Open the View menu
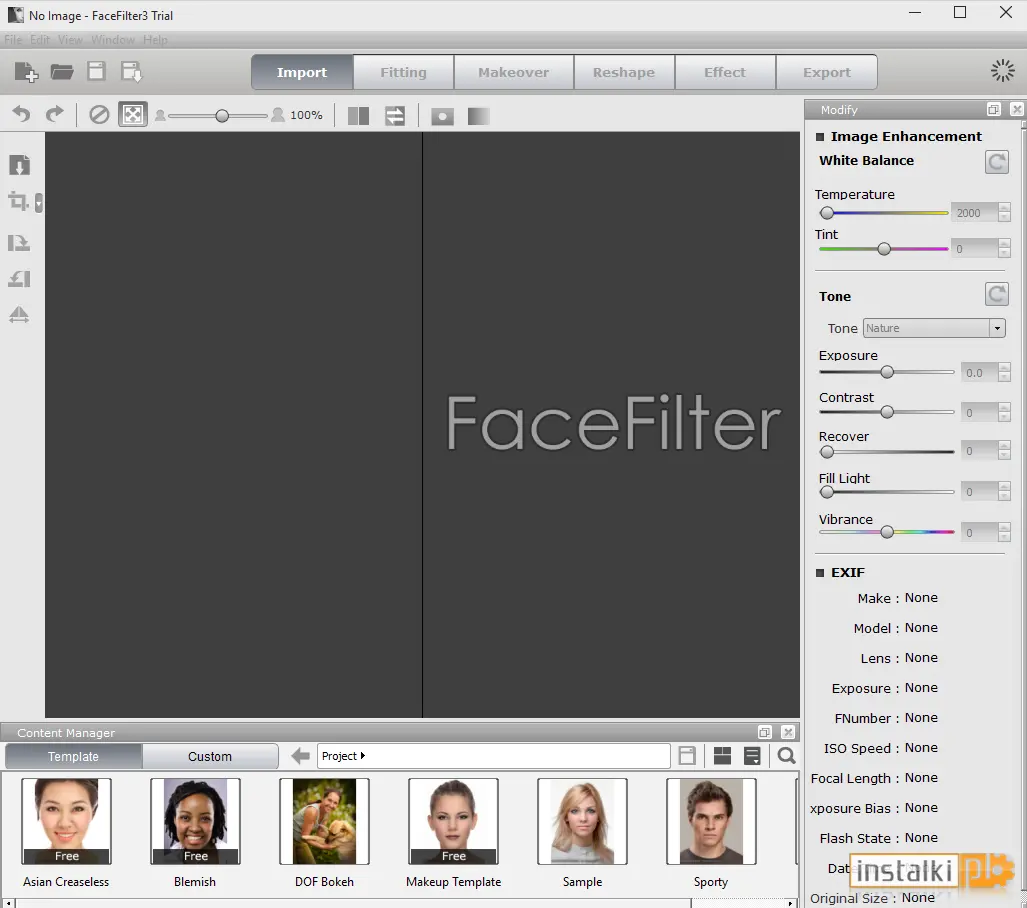 [70, 40]
